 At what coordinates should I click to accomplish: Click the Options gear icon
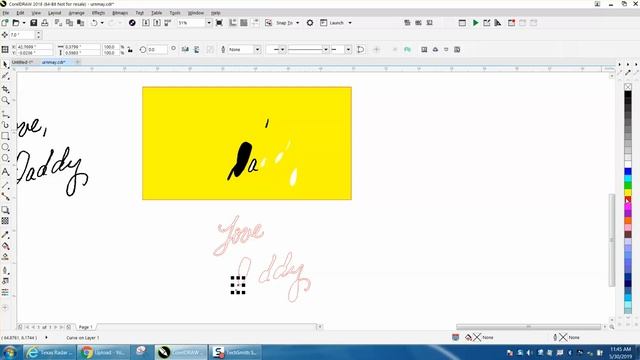(310, 23)
